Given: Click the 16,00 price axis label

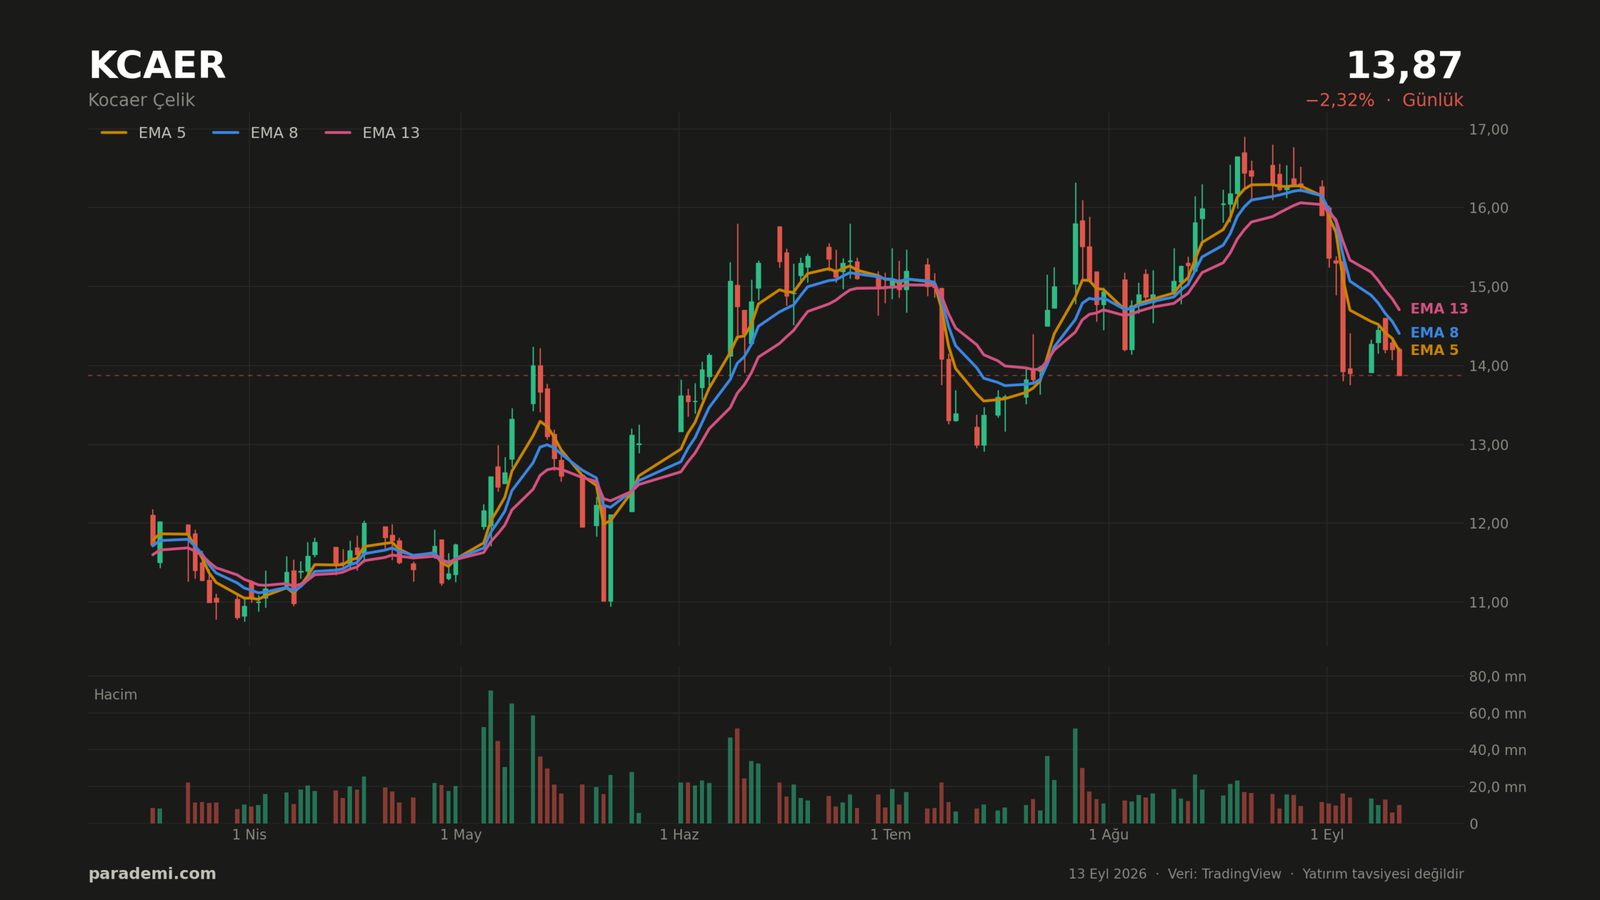Looking at the screenshot, I should [x=1489, y=208].
